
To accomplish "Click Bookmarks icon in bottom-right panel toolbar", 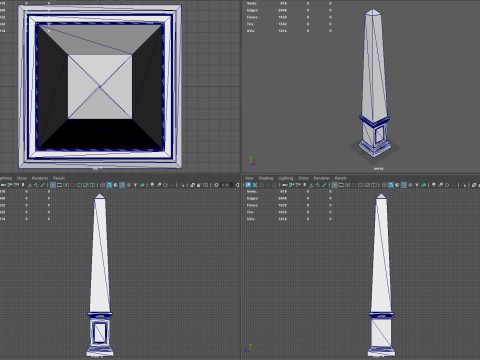I will (x=304, y=185).
